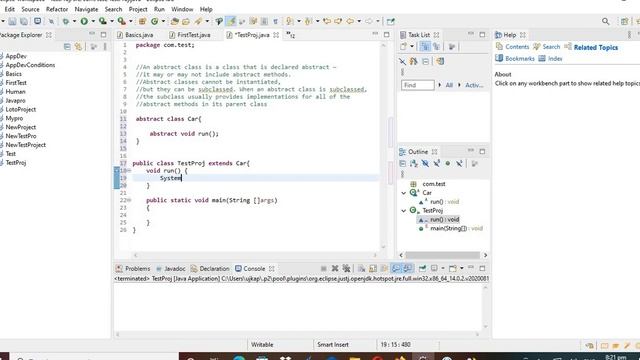The image size is (640, 360).
Task: Open Bookmarks link in Help view
Action: [520, 59]
